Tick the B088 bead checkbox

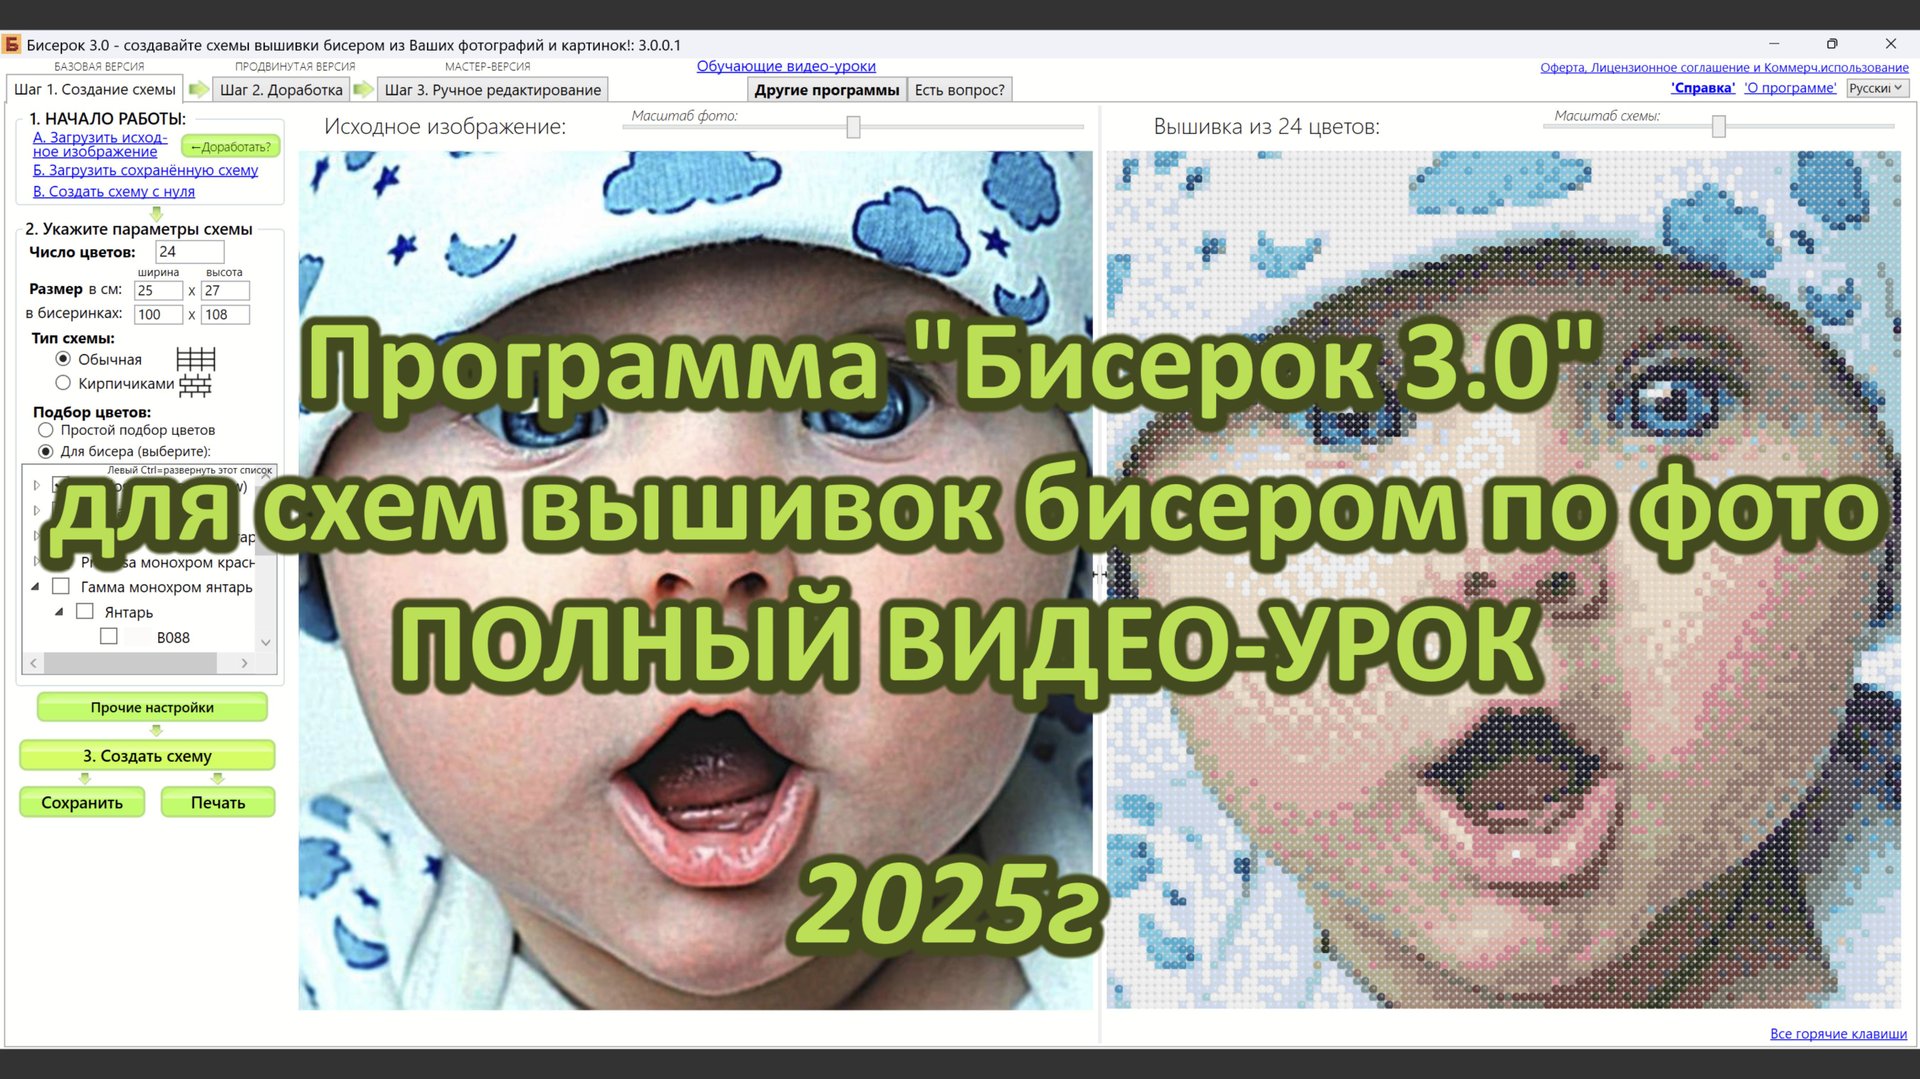click(x=109, y=636)
